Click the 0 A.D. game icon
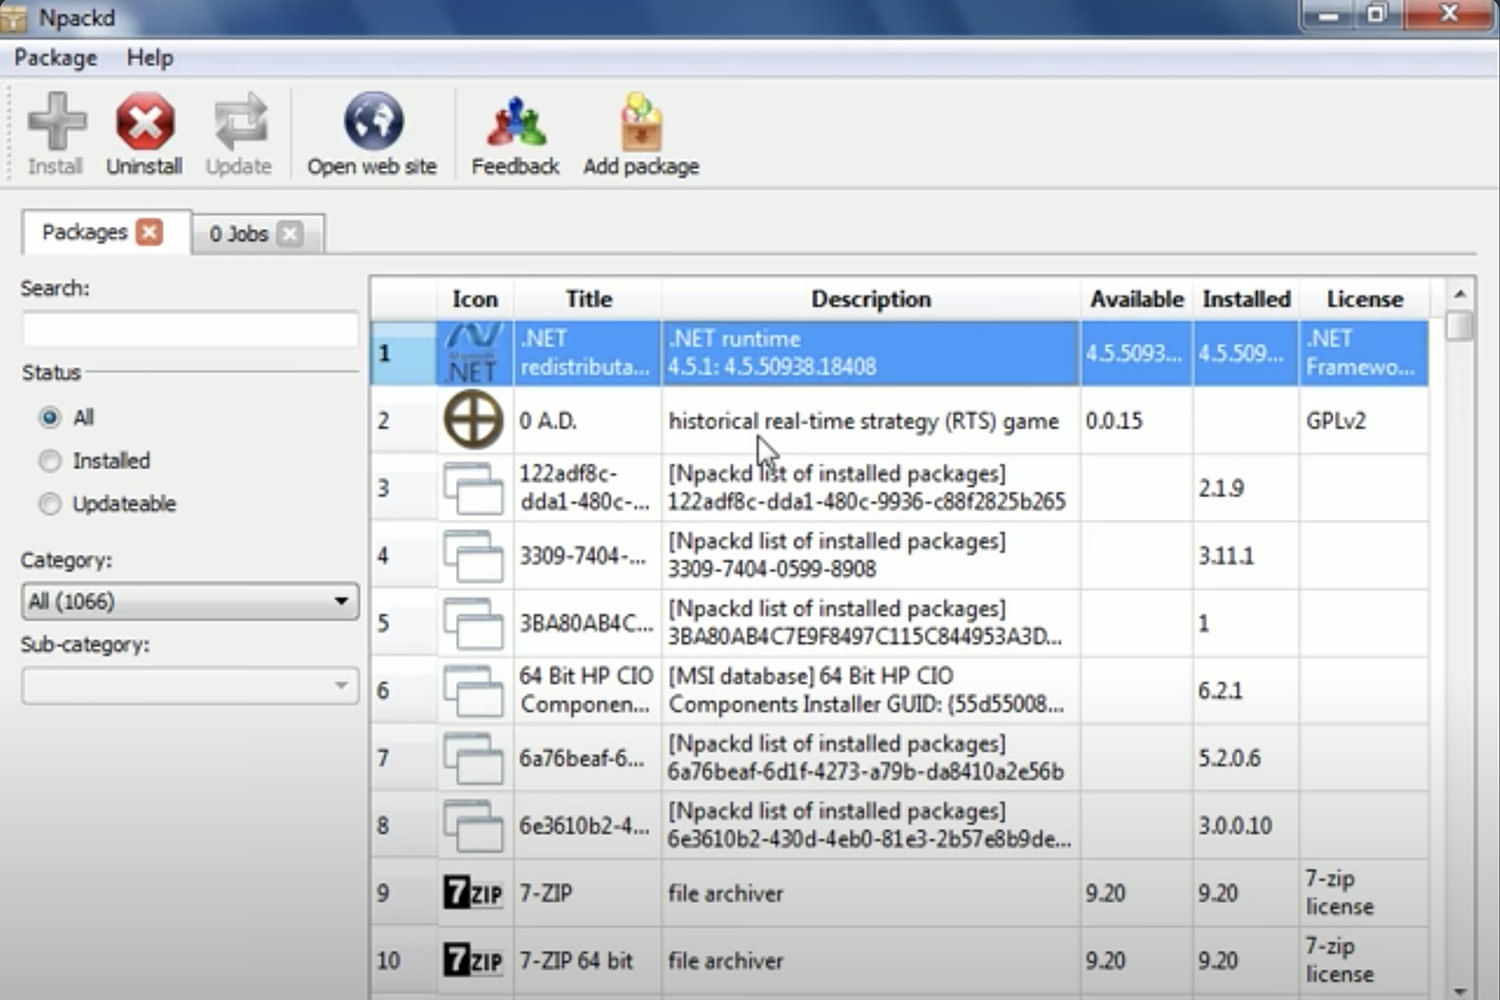 coord(474,420)
